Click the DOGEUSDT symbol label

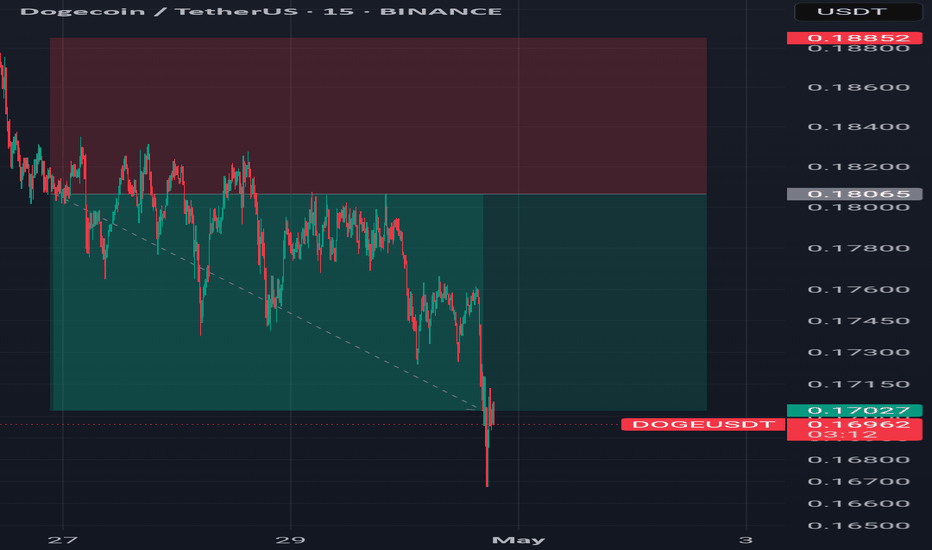coord(703,424)
